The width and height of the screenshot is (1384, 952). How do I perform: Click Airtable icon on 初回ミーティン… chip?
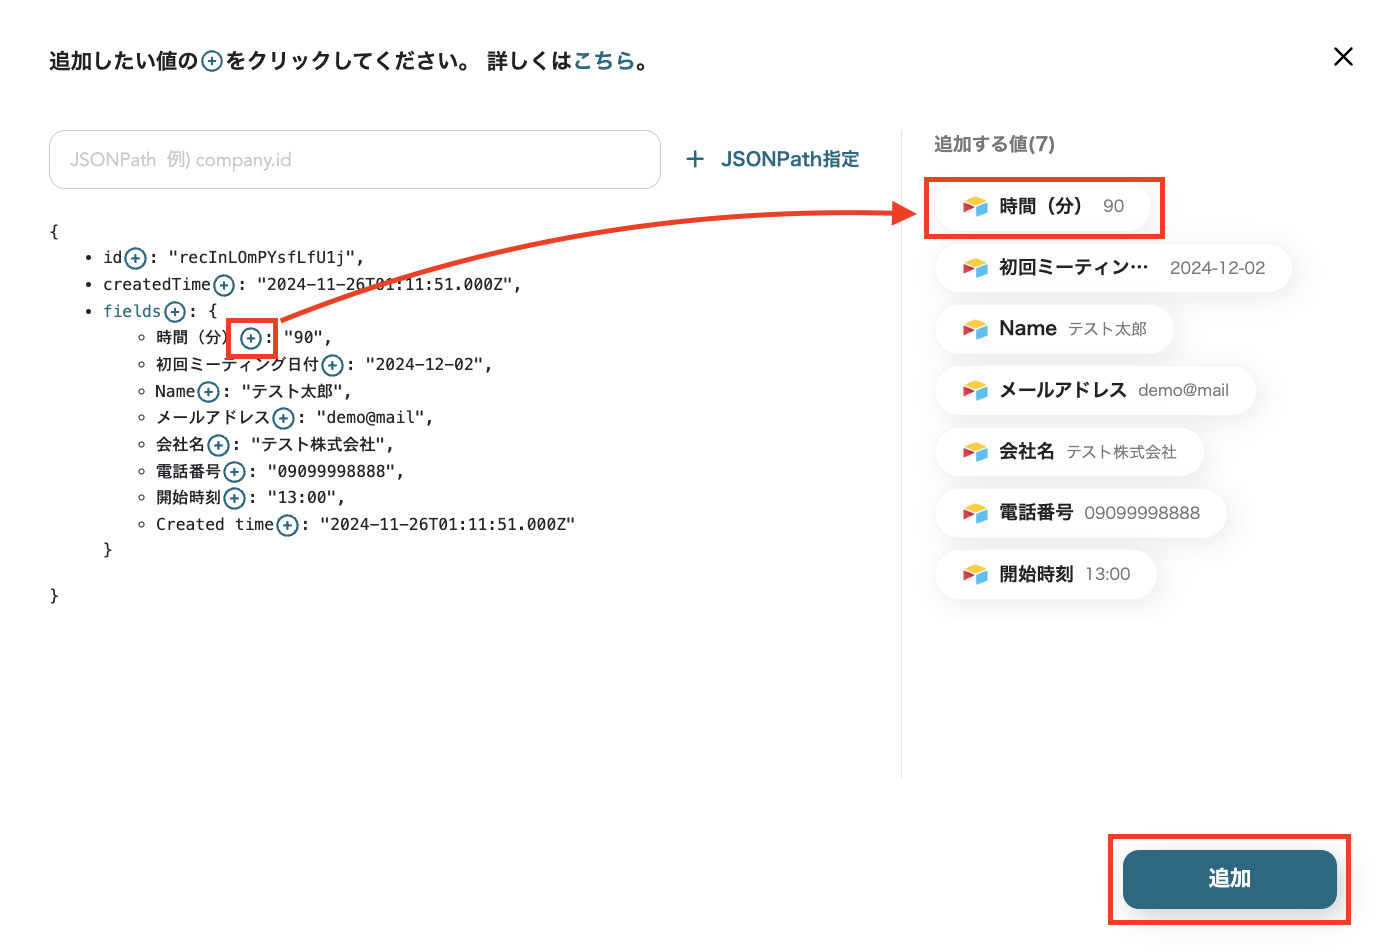(975, 268)
